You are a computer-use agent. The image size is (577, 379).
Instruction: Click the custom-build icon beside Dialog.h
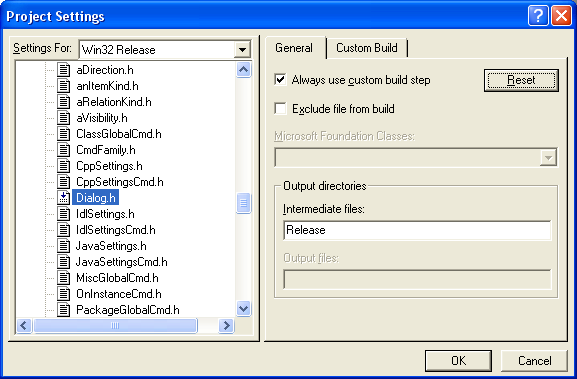63,198
